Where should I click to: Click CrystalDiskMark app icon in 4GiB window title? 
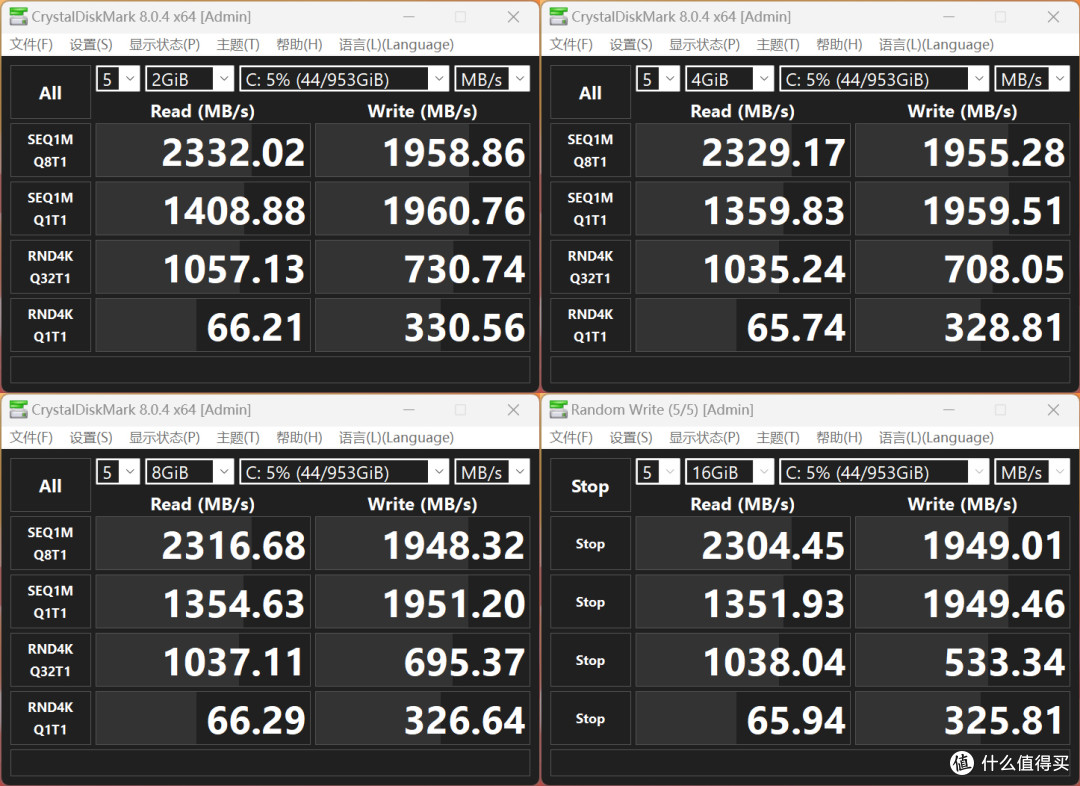(x=559, y=17)
